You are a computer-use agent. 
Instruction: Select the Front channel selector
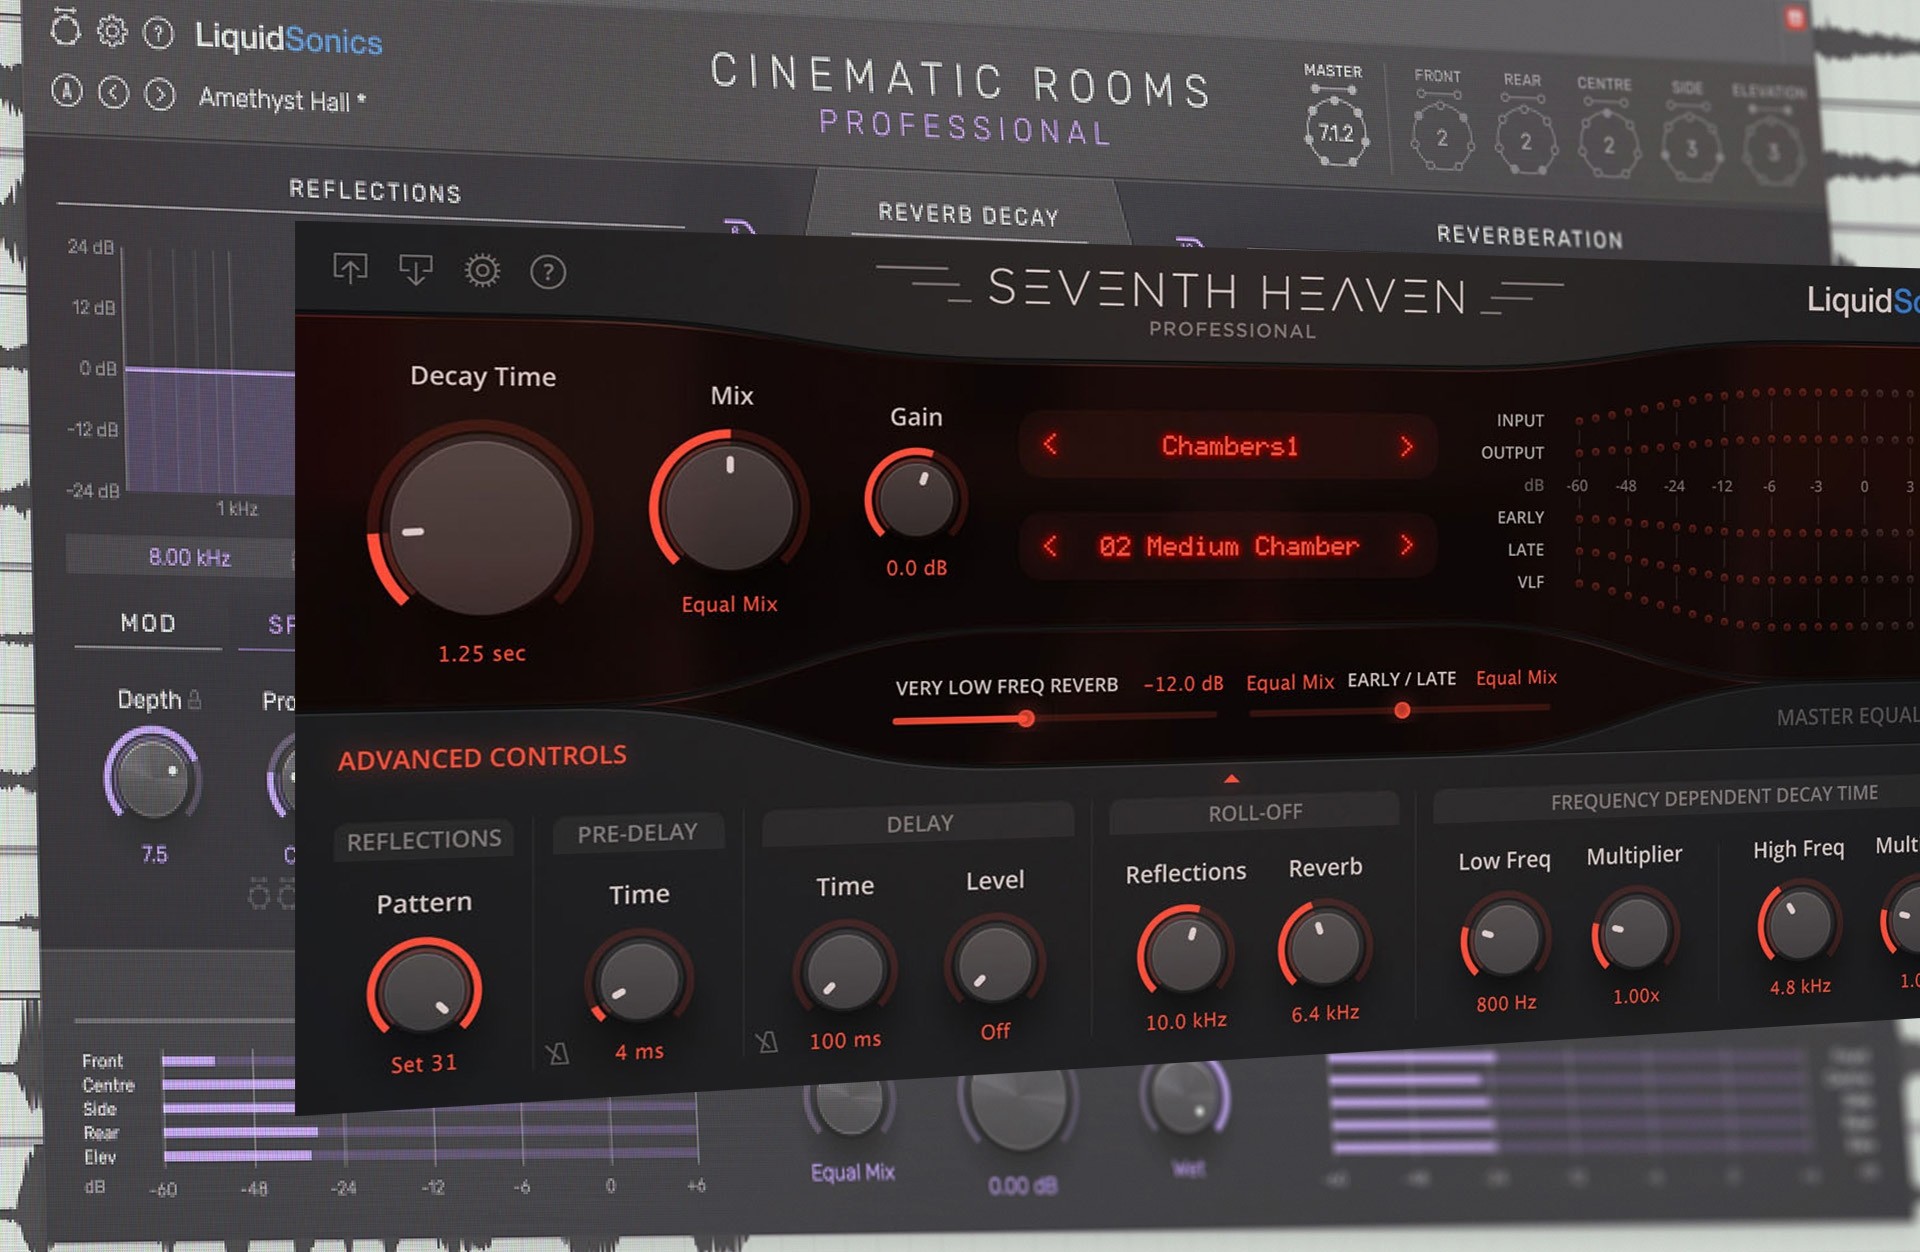pyautogui.click(x=1441, y=137)
